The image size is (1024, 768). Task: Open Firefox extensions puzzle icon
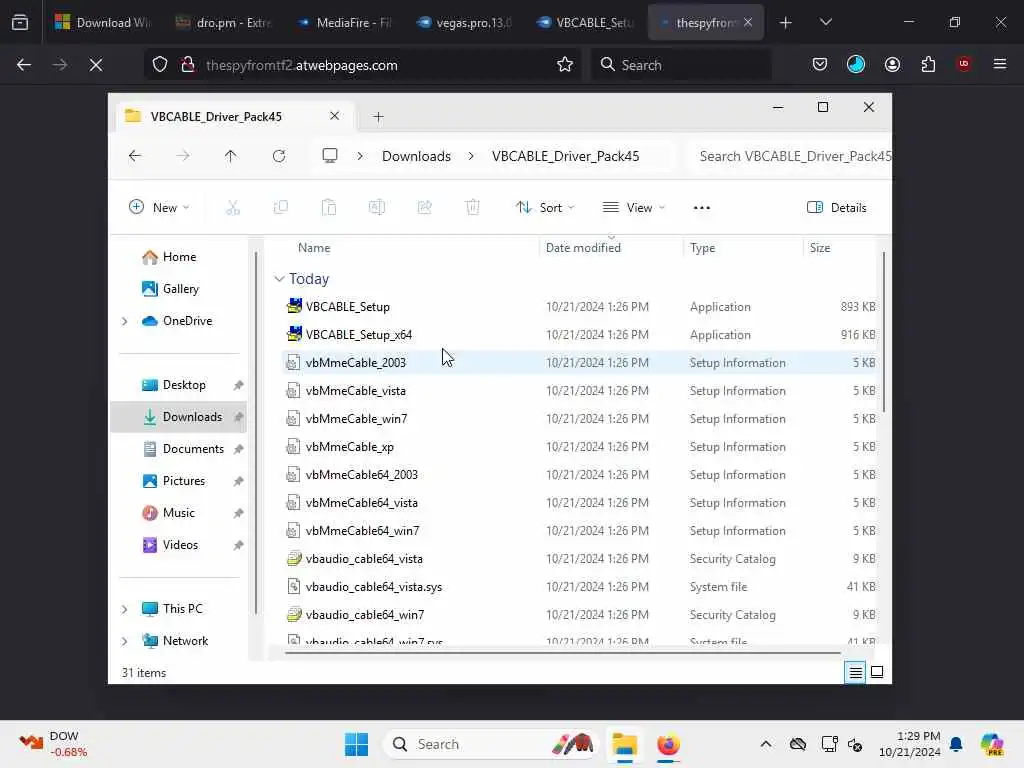tap(928, 65)
